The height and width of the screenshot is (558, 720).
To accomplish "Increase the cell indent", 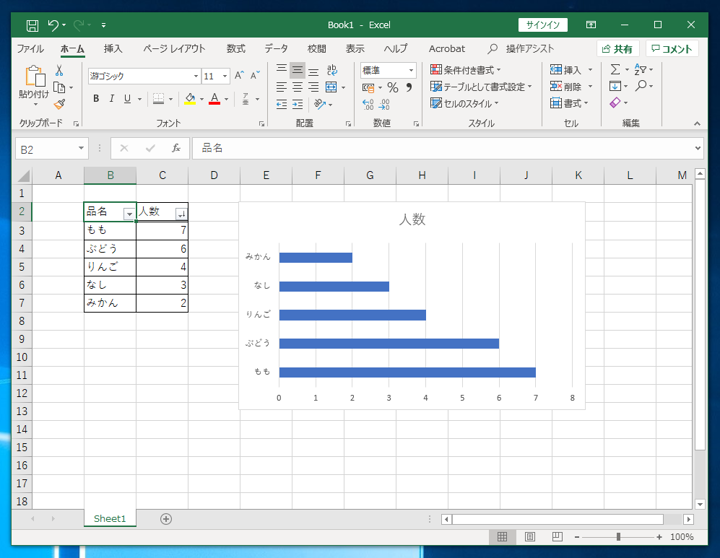I will pos(298,105).
